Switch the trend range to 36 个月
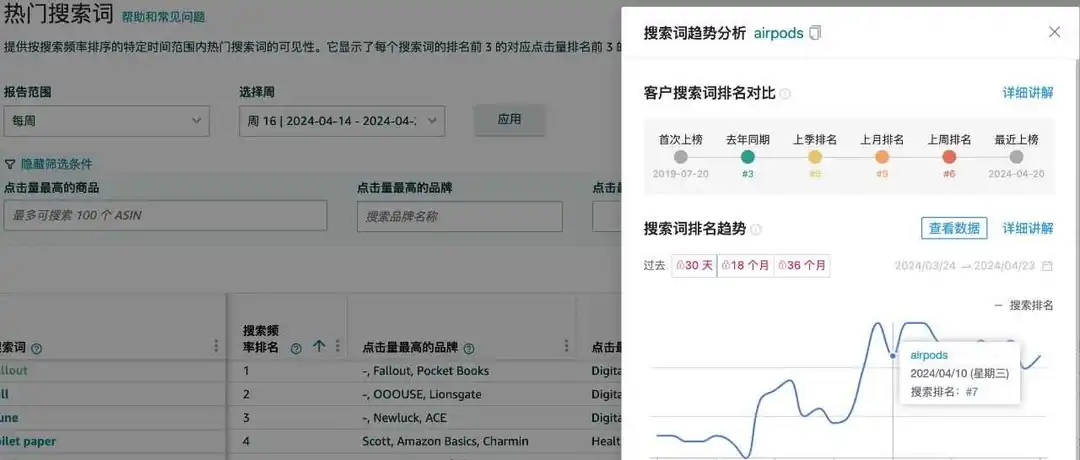Viewport: 1080px width, 460px height. (802, 266)
